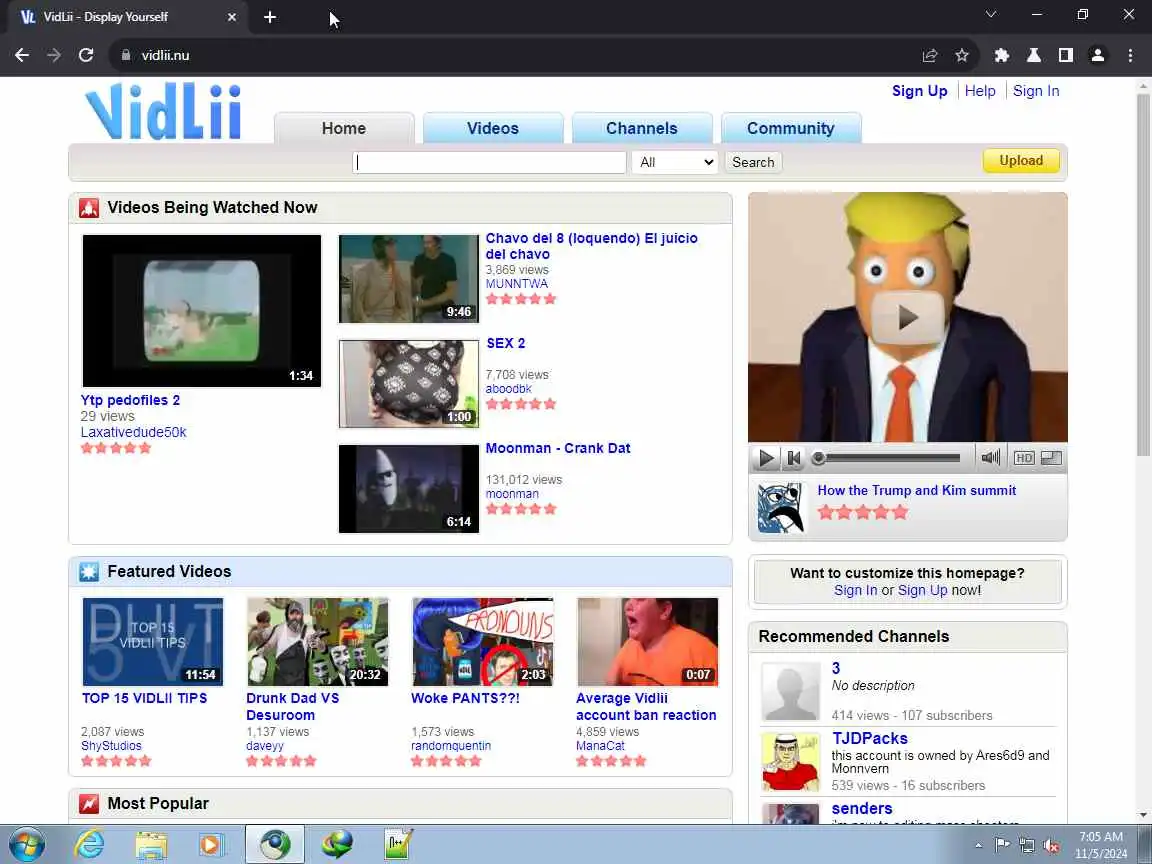Open the file explorer taskbar icon
1152x864 pixels.
(151, 845)
